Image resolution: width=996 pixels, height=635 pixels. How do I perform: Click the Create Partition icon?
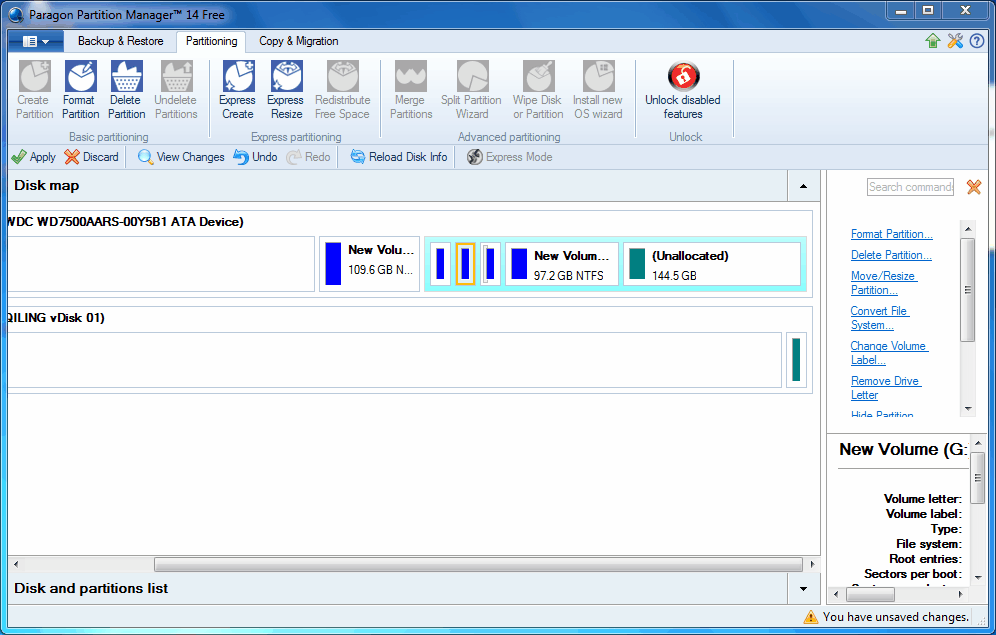click(x=34, y=90)
